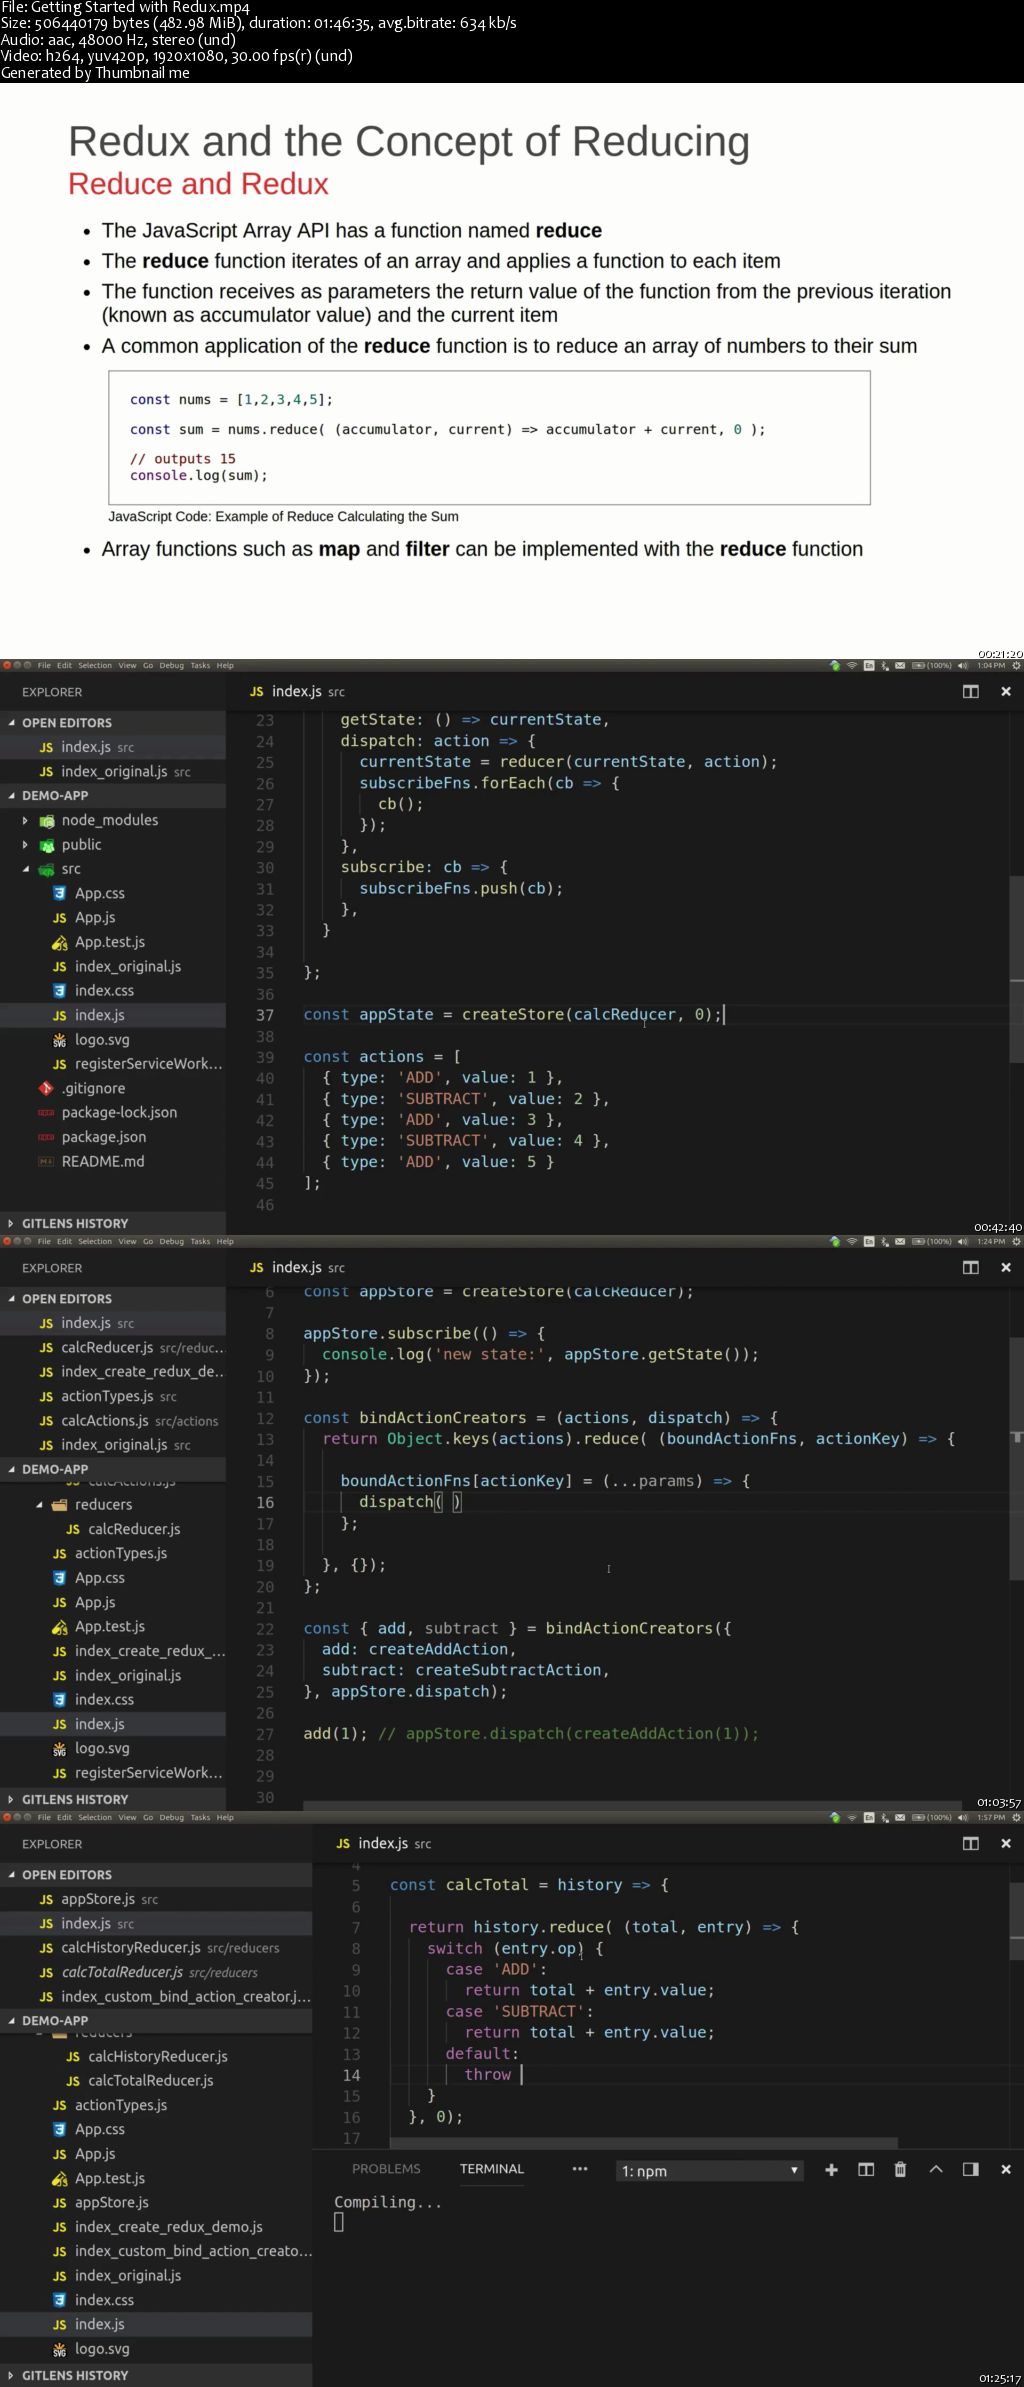
Task: Switch to the PROBLEMS panel tab
Action: [386, 2169]
